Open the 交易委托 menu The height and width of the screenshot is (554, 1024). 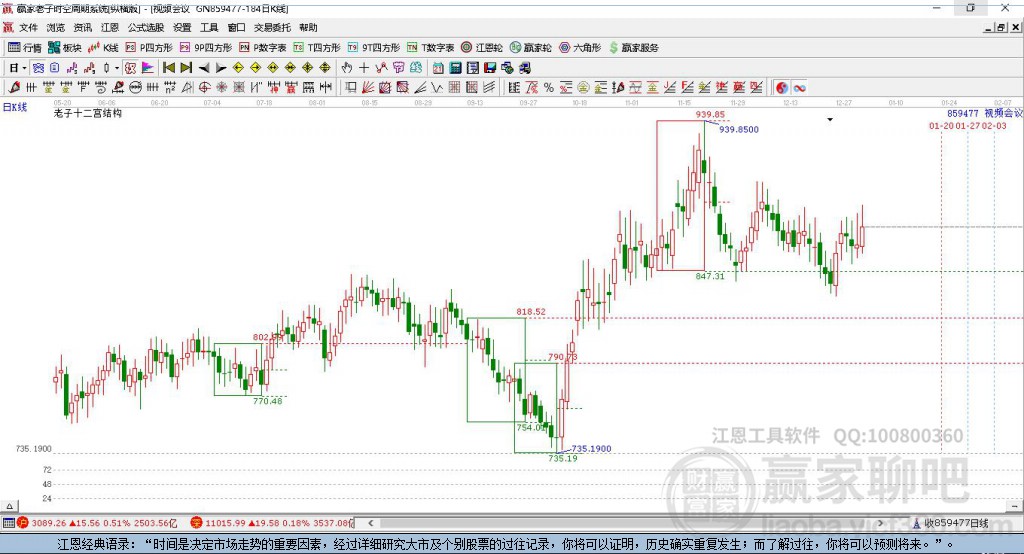coord(272,27)
